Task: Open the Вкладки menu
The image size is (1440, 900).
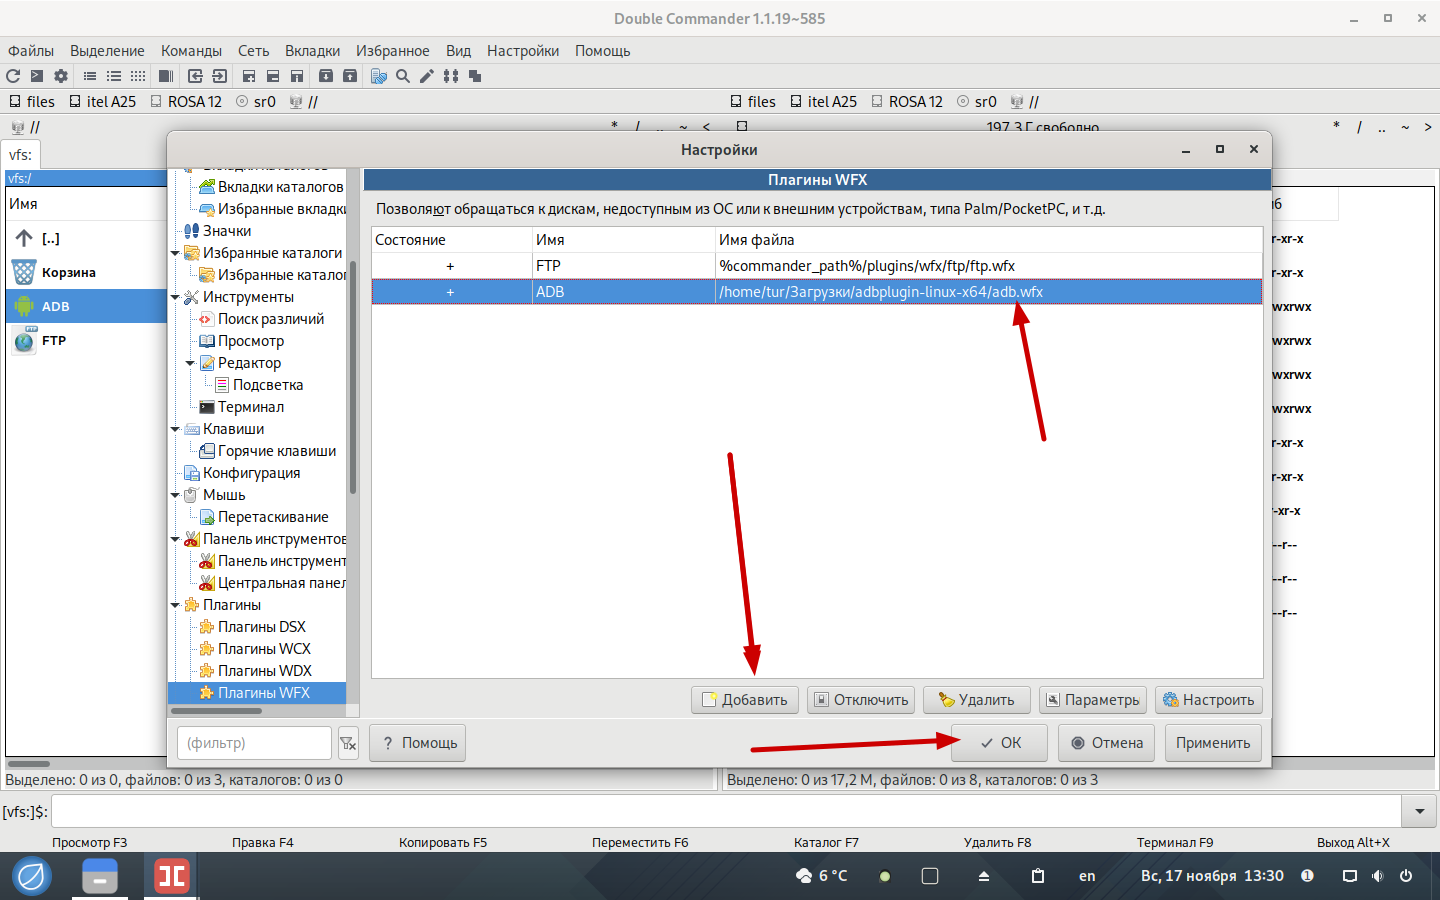Action: pyautogui.click(x=312, y=51)
